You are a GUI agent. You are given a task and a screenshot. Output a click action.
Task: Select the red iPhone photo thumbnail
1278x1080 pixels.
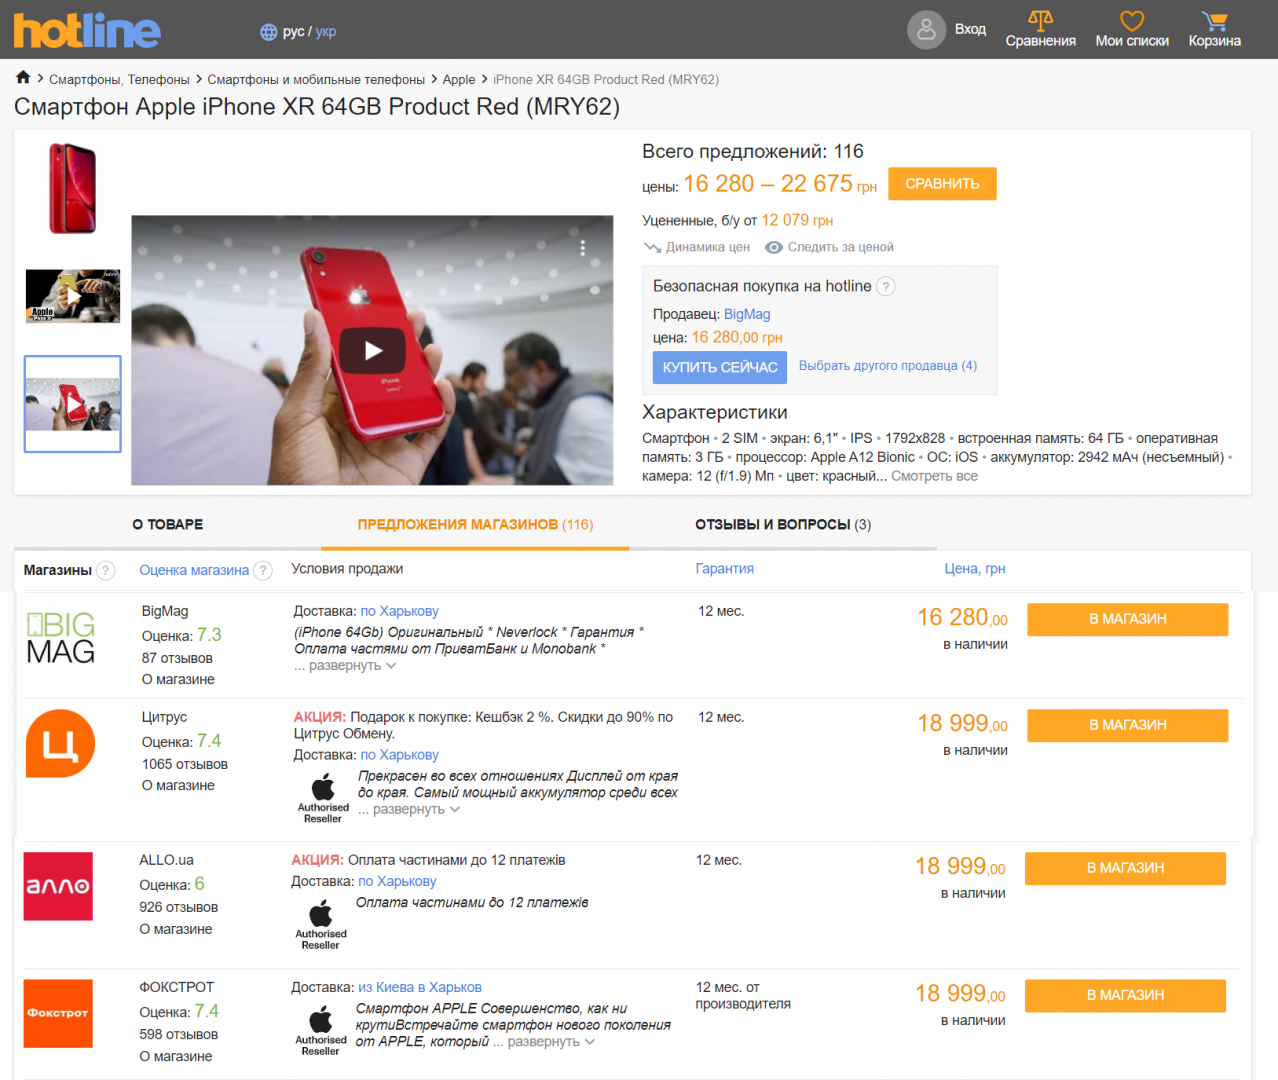point(73,189)
